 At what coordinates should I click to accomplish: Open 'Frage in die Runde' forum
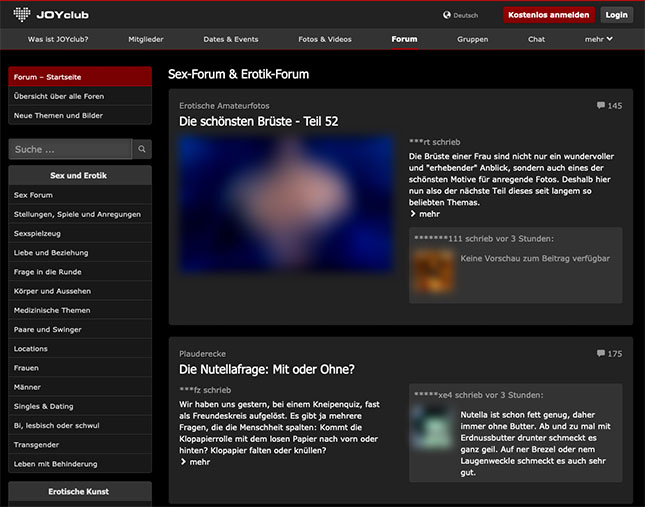pyautogui.click(x=80, y=272)
